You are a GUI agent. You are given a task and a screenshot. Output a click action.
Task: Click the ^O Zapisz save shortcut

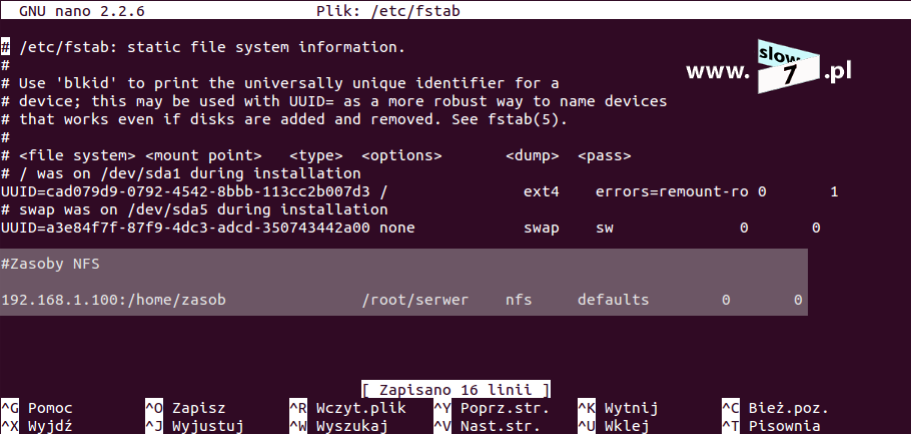click(185, 408)
